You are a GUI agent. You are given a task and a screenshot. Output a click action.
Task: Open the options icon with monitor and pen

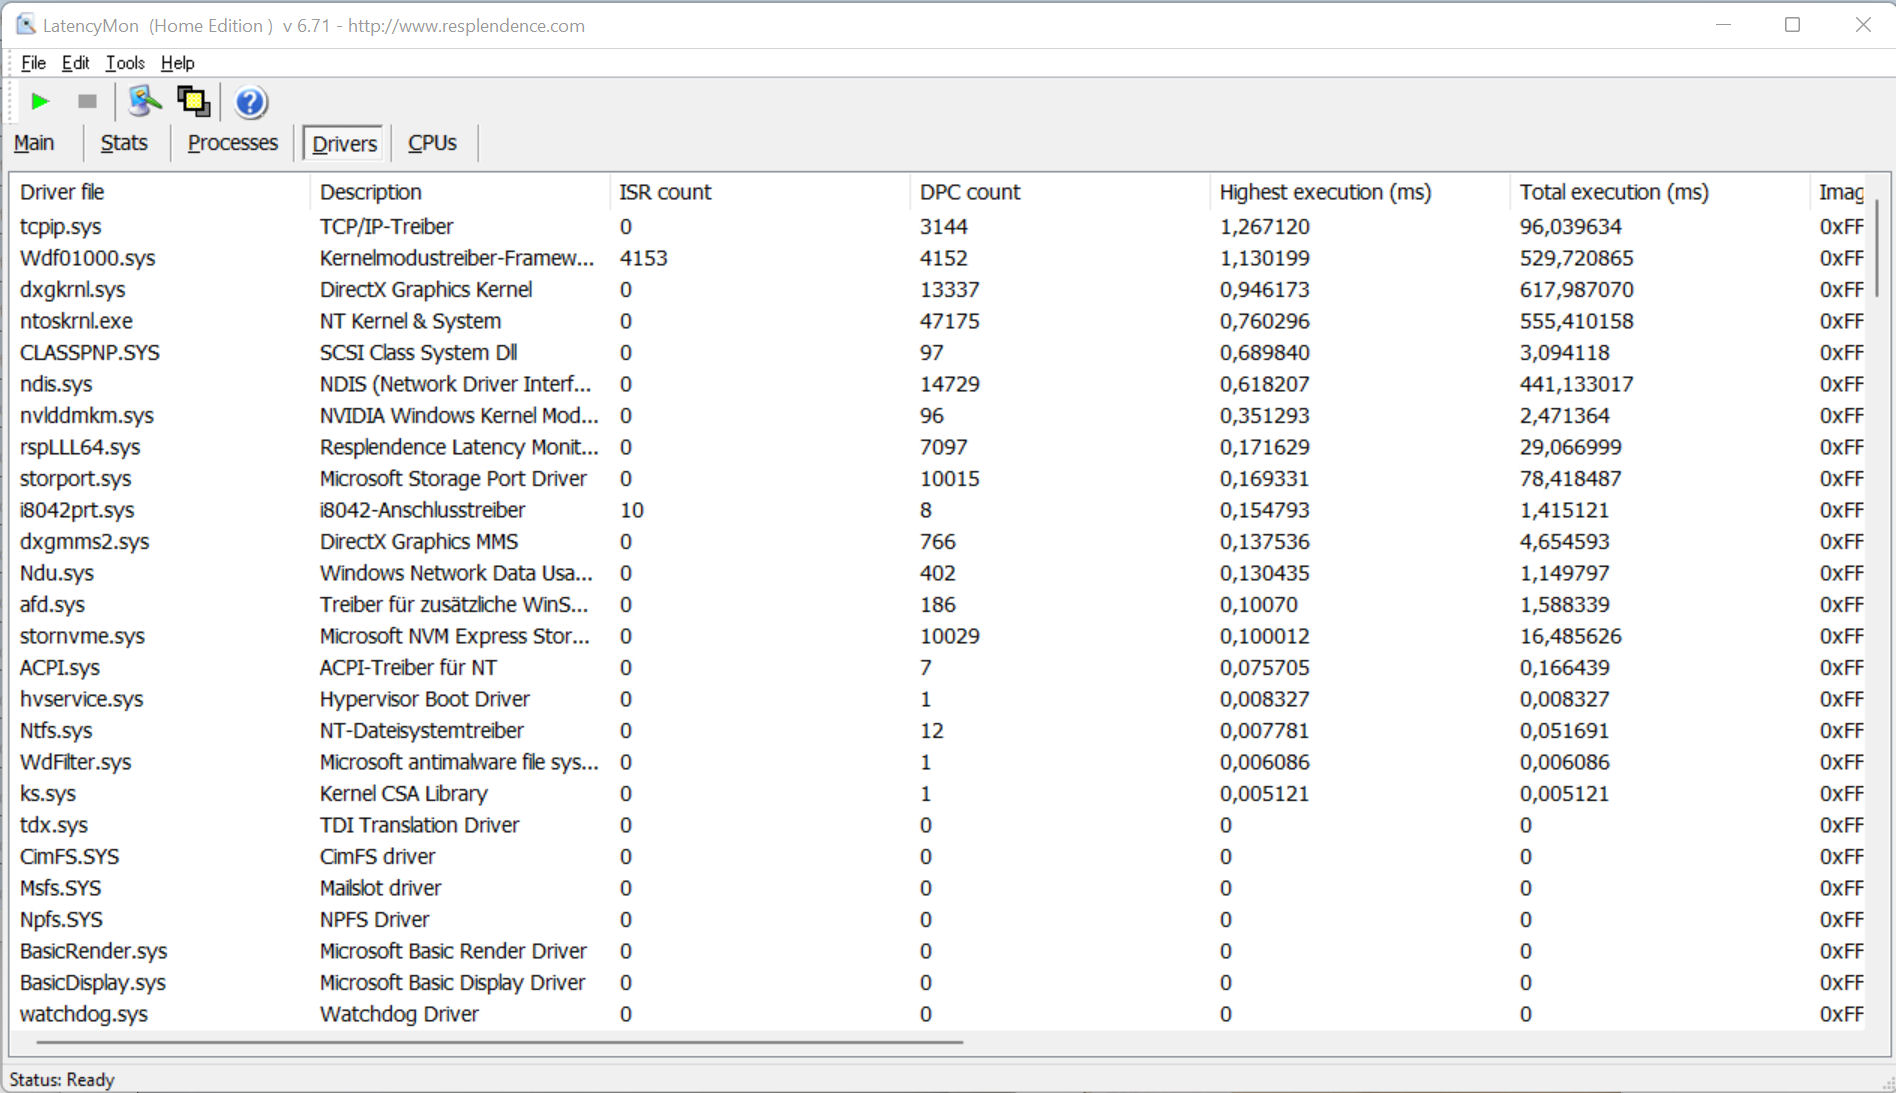[145, 102]
